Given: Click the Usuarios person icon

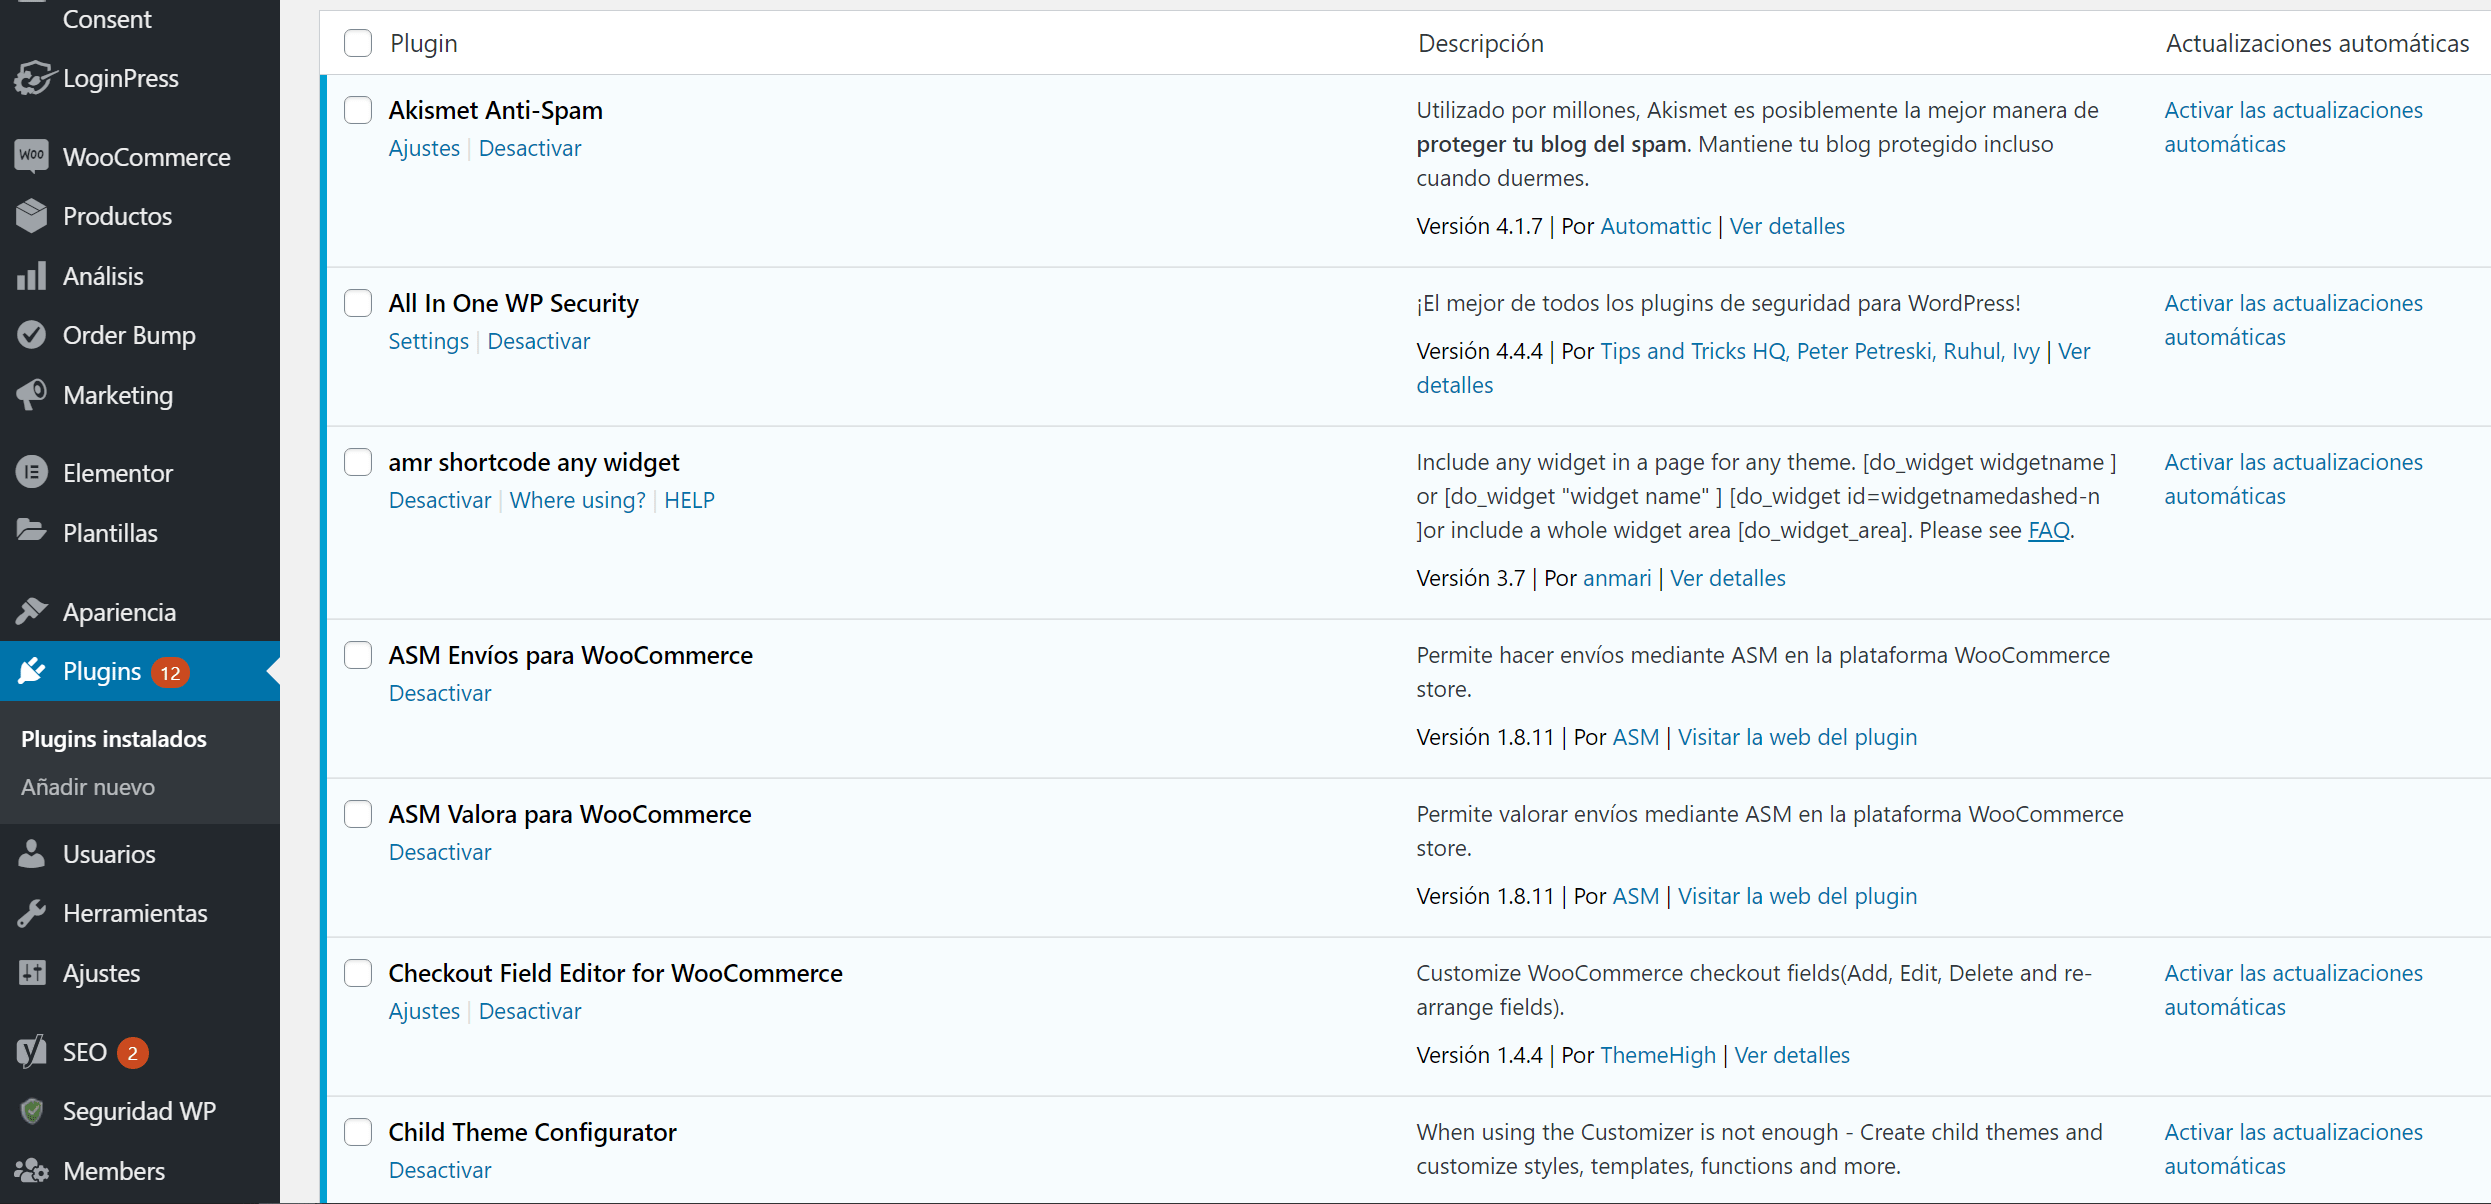Looking at the screenshot, I should point(32,854).
